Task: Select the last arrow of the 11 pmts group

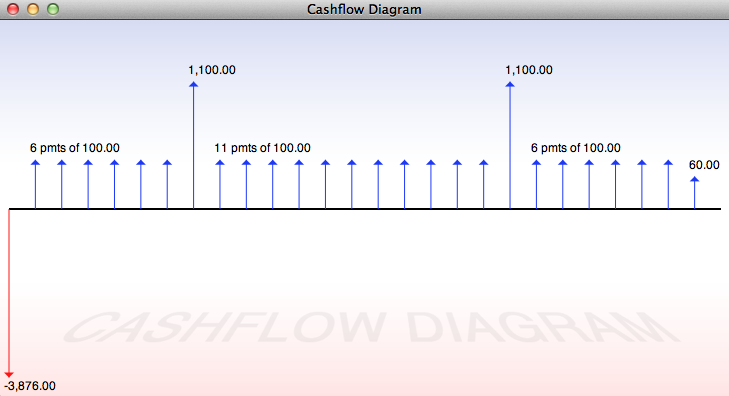Action: point(484,185)
